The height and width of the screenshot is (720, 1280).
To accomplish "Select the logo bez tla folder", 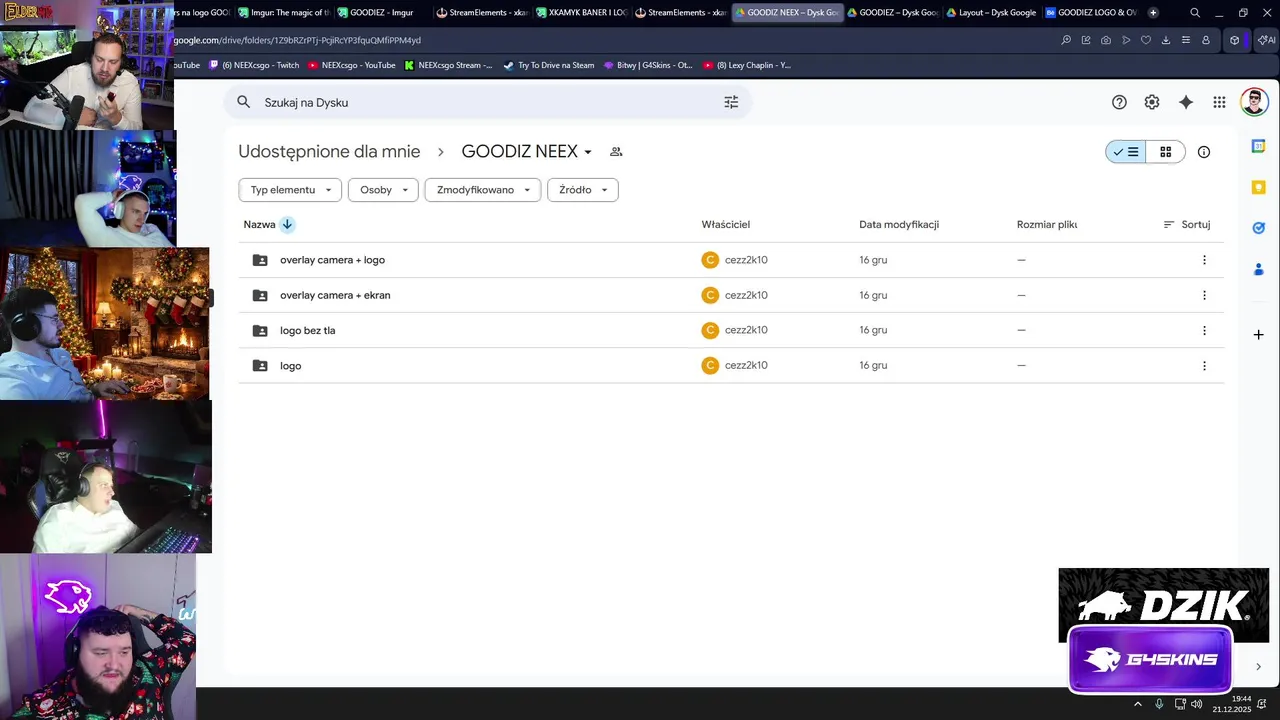I will 731,330.
